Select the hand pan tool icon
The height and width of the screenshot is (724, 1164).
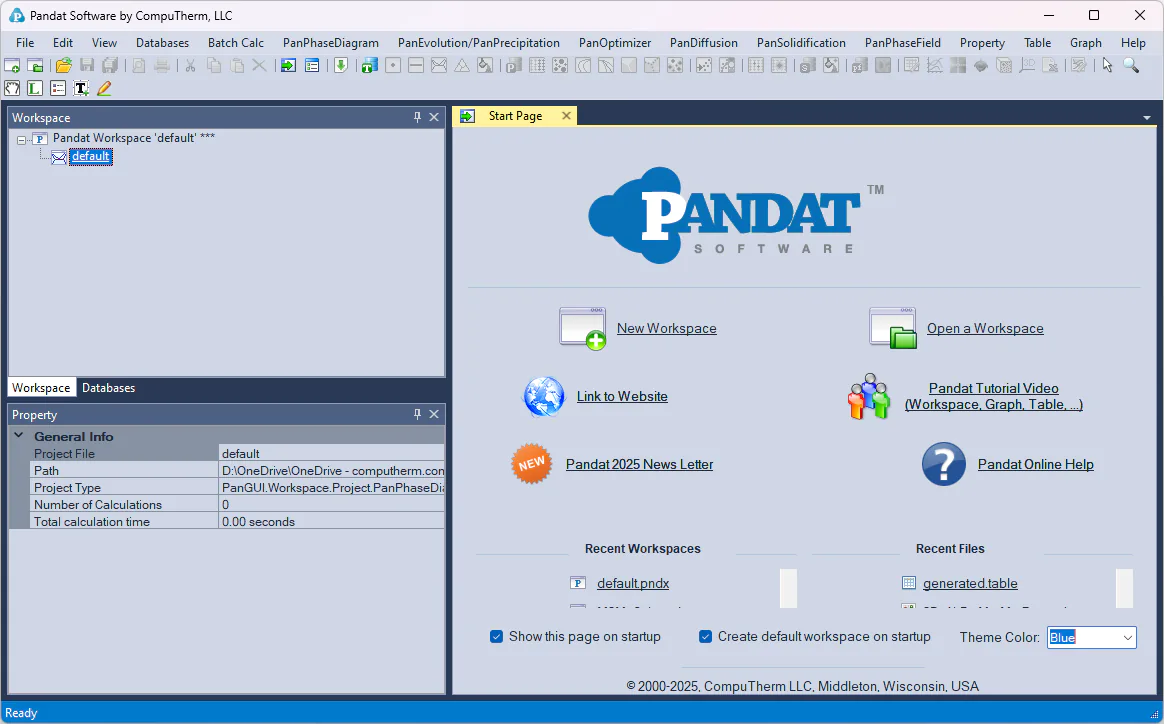pyautogui.click(x=12, y=88)
